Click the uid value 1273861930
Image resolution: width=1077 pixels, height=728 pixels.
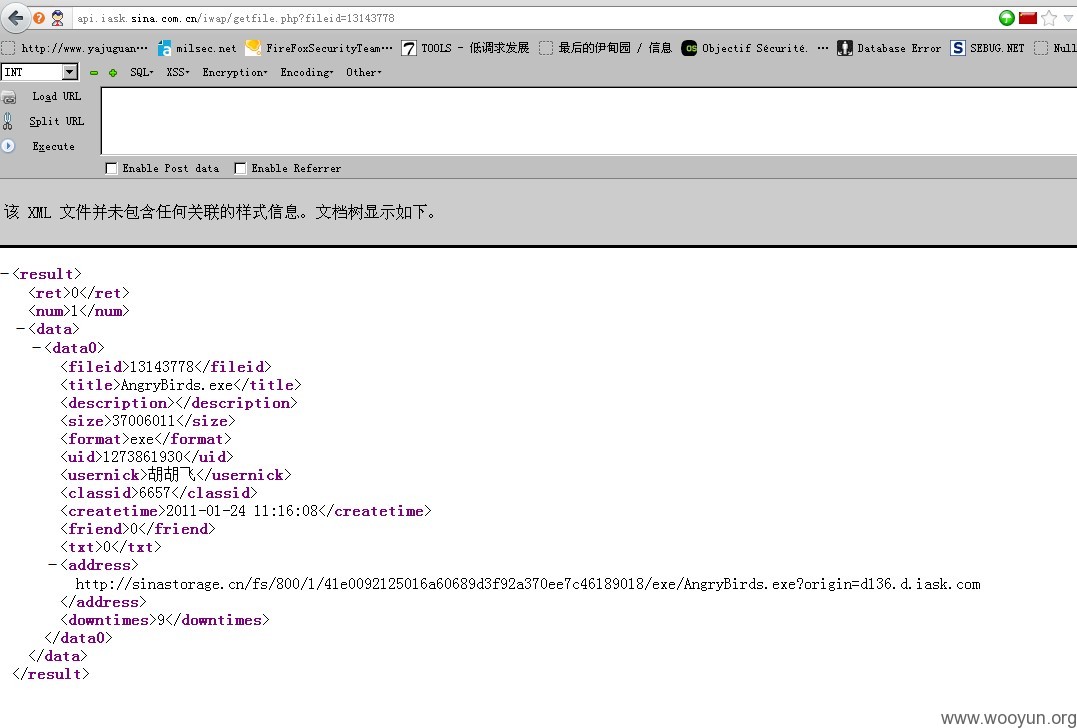click(x=143, y=456)
